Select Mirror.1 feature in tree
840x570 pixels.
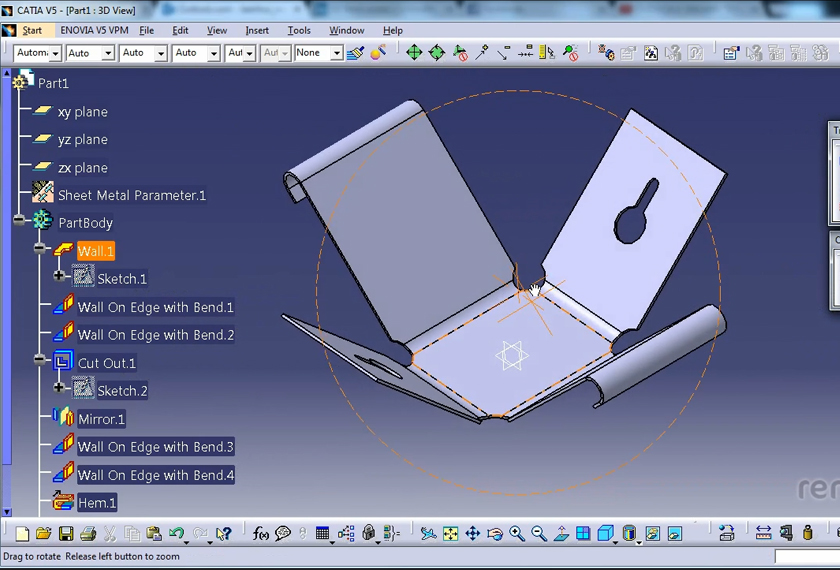tap(101, 419)
